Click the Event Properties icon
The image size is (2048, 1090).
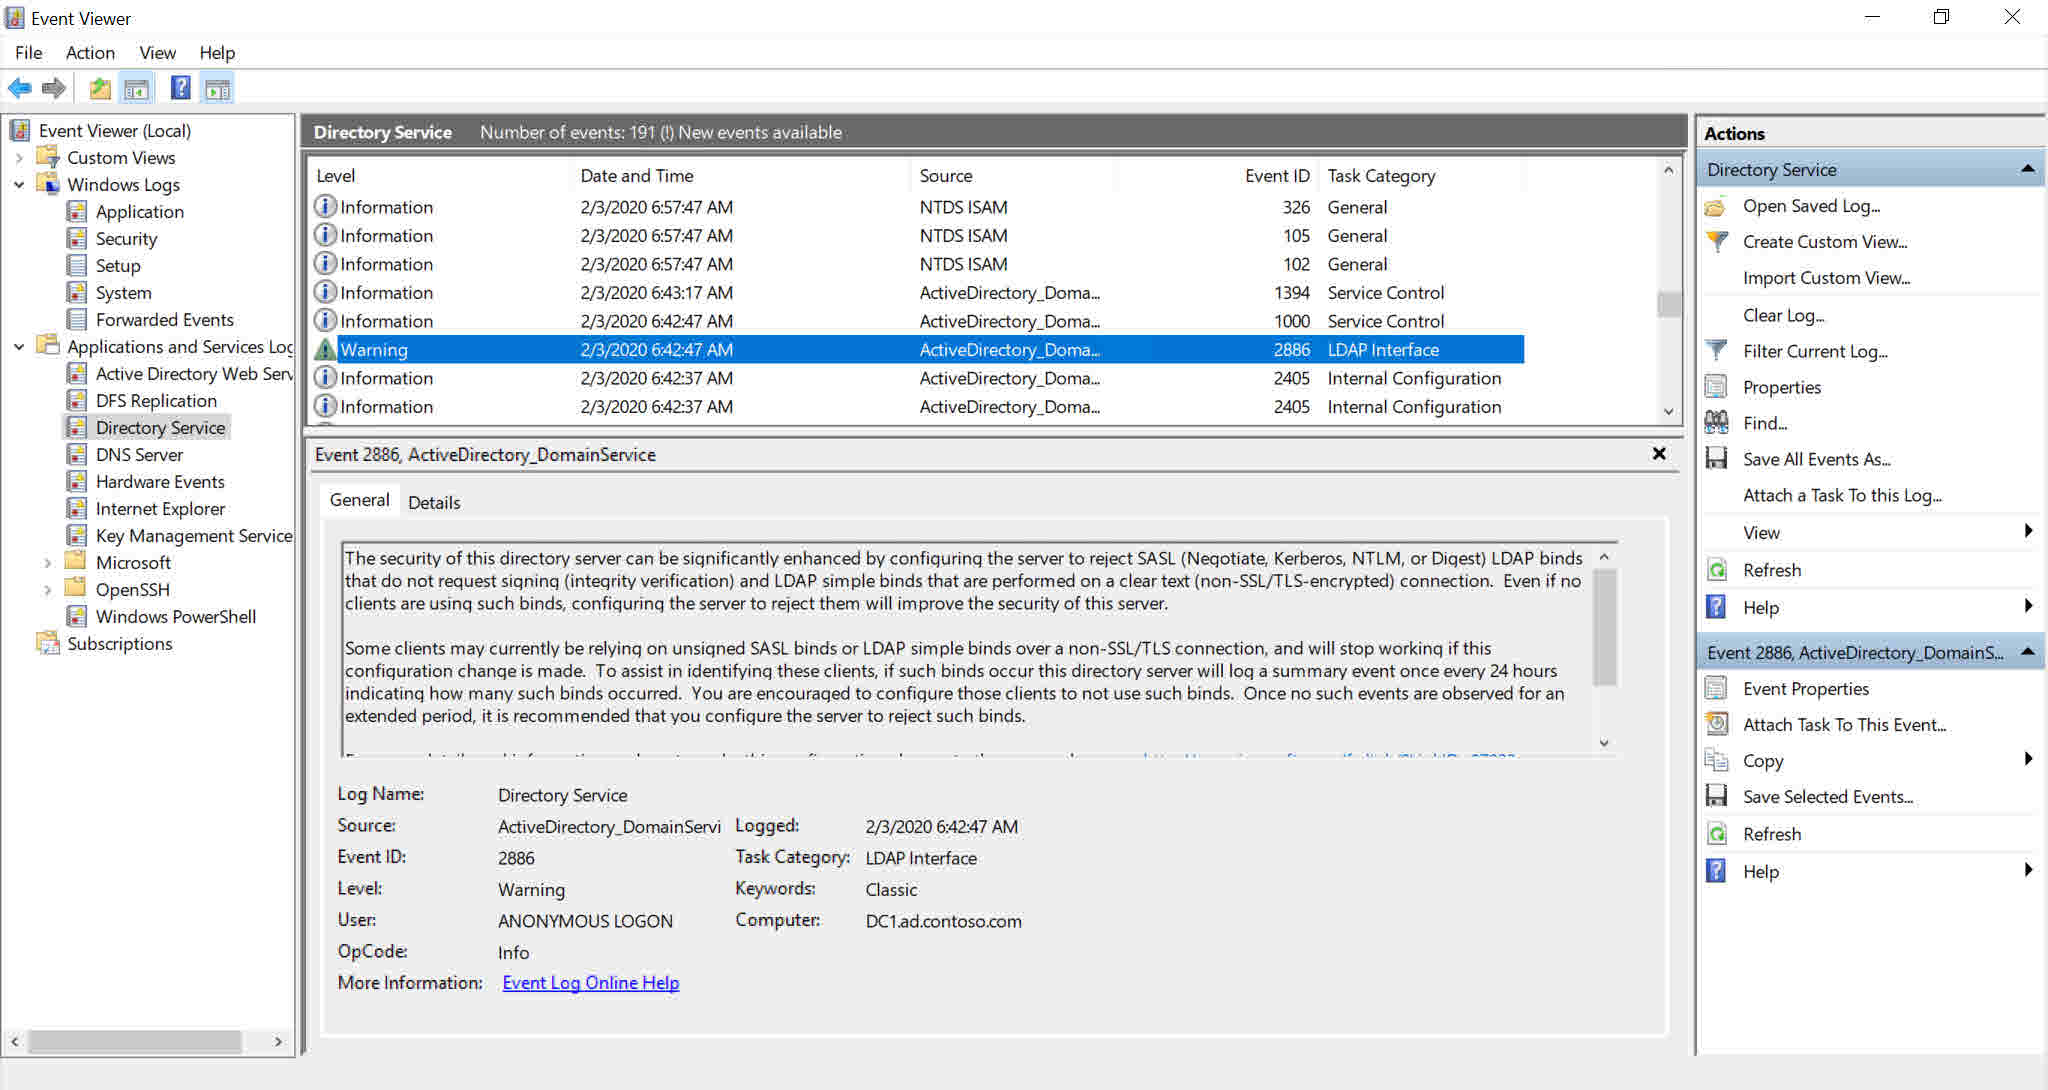coord(1716,688)
